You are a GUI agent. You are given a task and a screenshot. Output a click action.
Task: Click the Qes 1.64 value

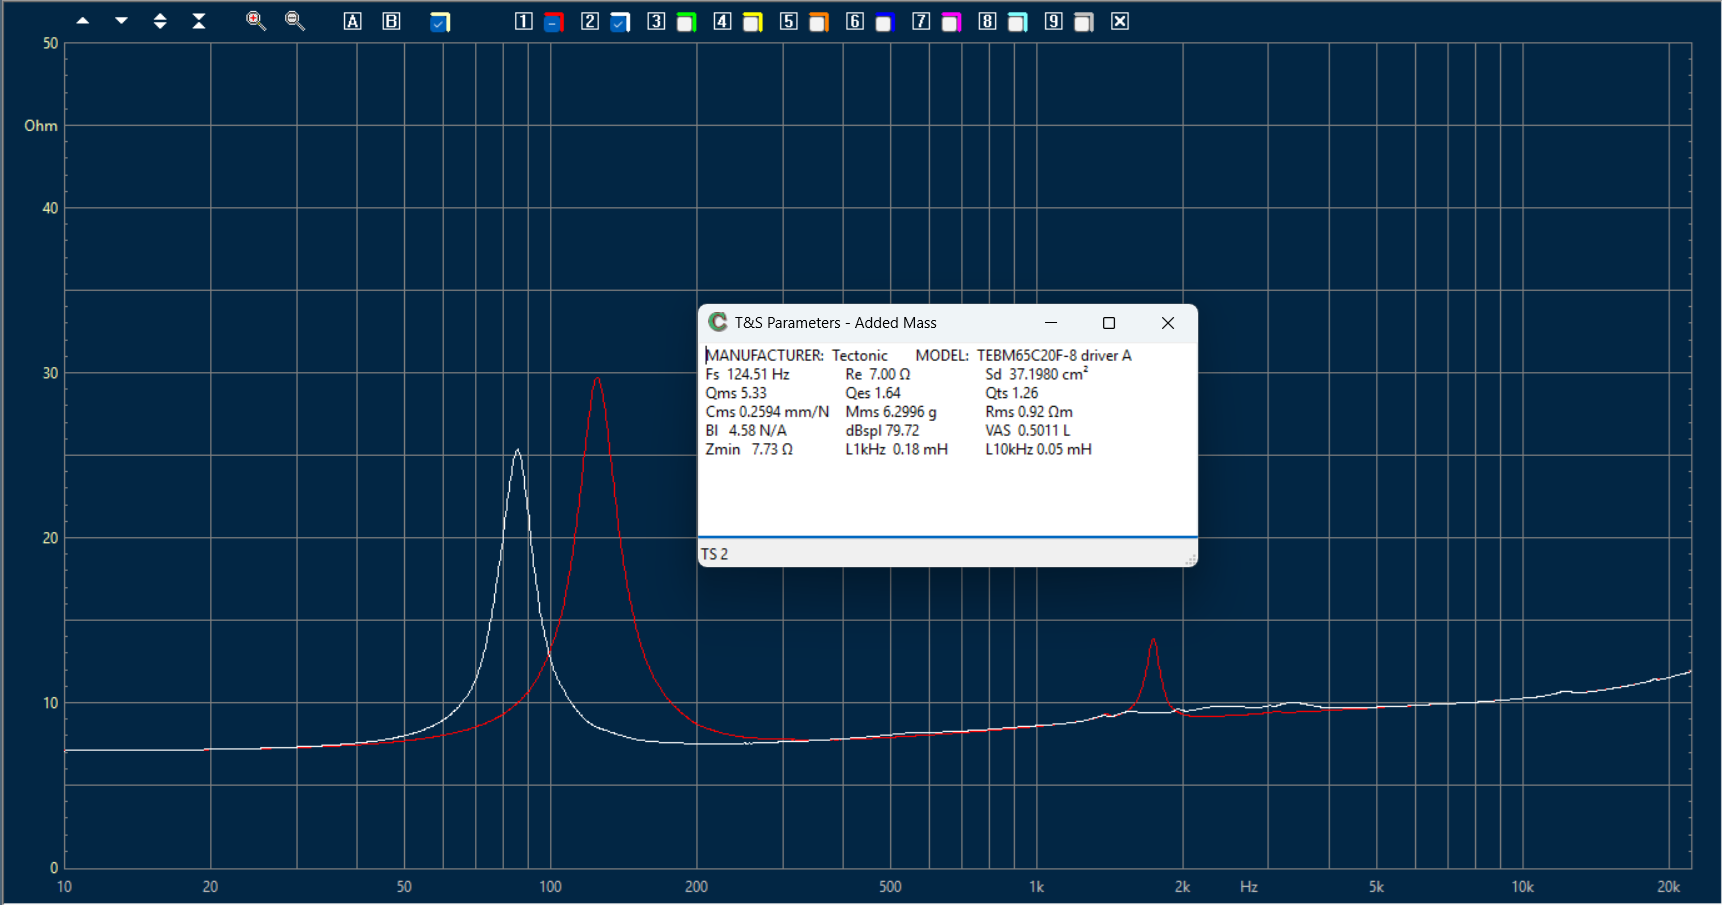point(872,393)
